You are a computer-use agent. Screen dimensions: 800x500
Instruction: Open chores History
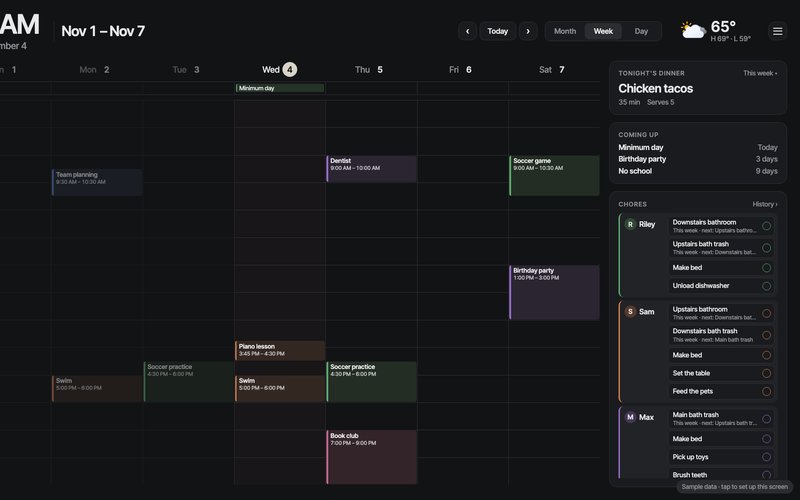click(x=765, y=204)
